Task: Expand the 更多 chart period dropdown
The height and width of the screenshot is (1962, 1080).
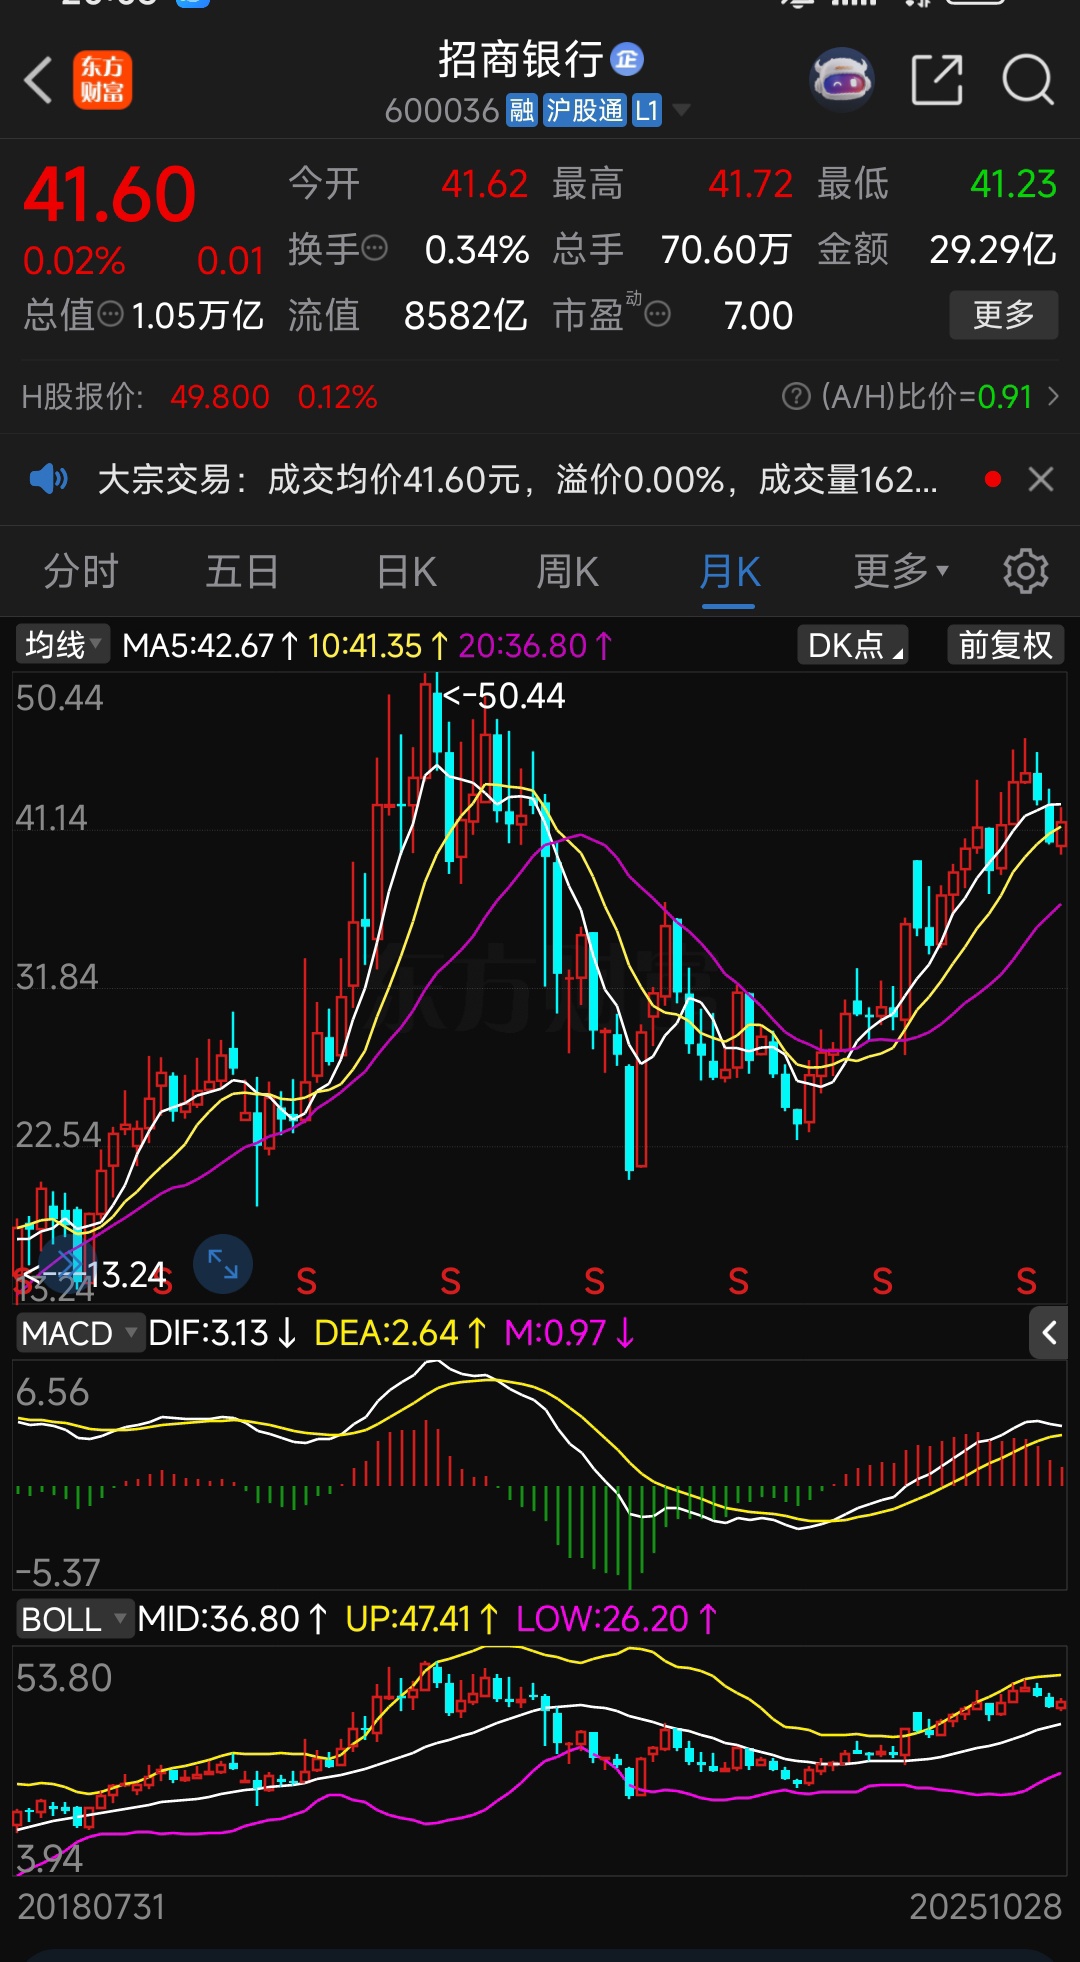Action: [900, 572]
